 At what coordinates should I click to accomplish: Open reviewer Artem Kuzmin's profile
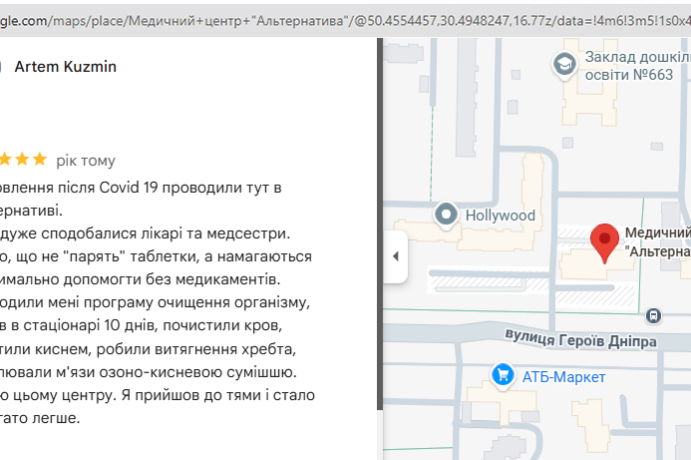pyautogui.click(x=65, y=66)
